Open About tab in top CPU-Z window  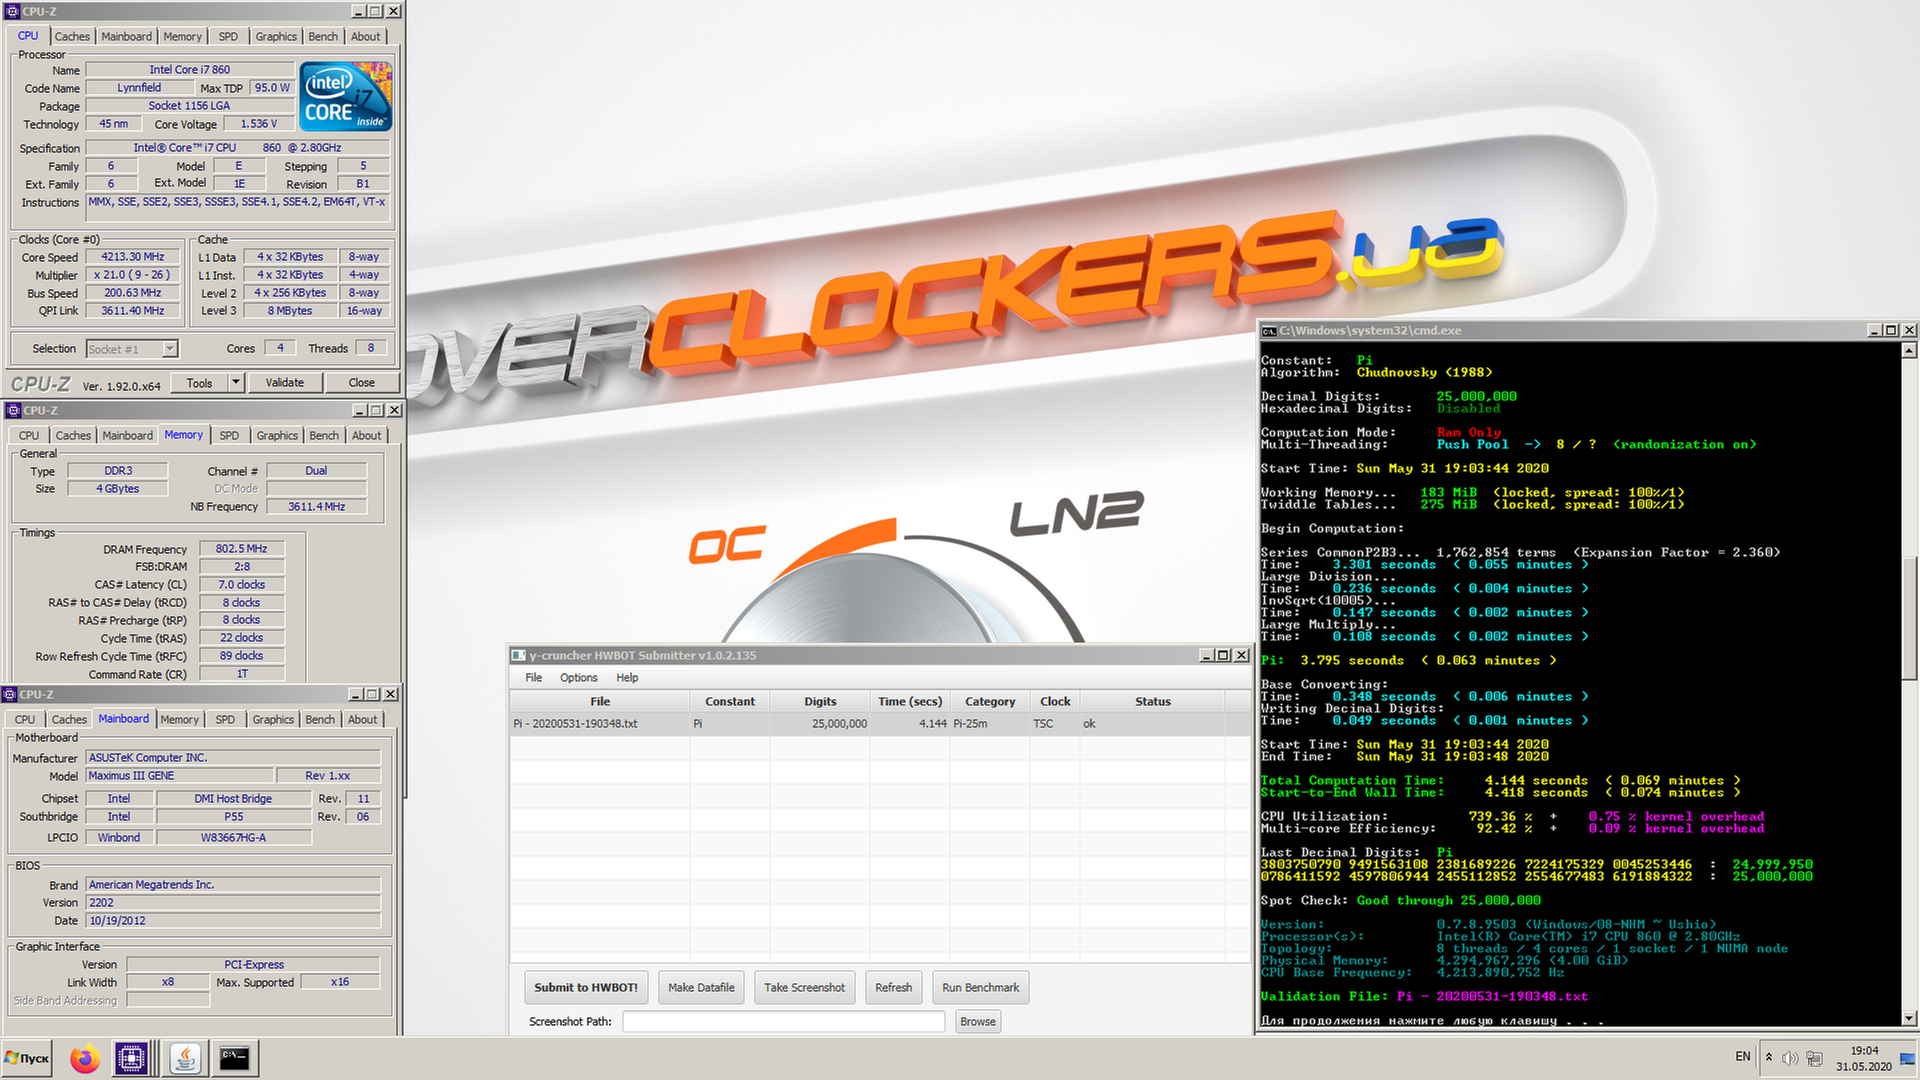365,36
